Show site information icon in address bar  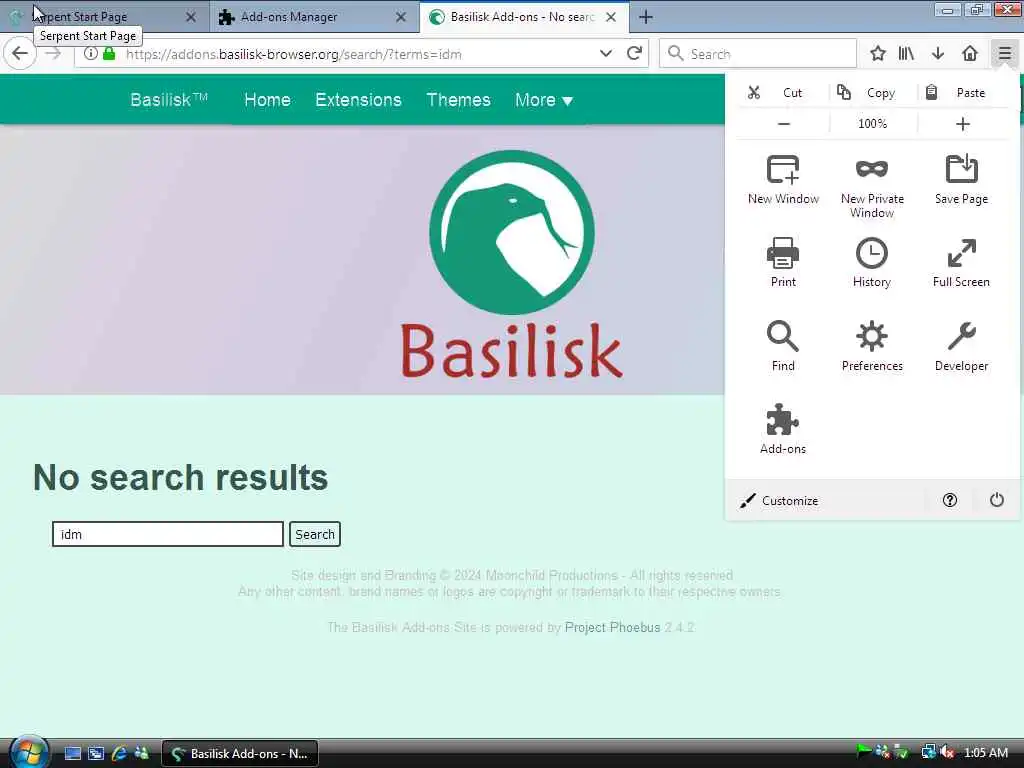pos(91,54)
